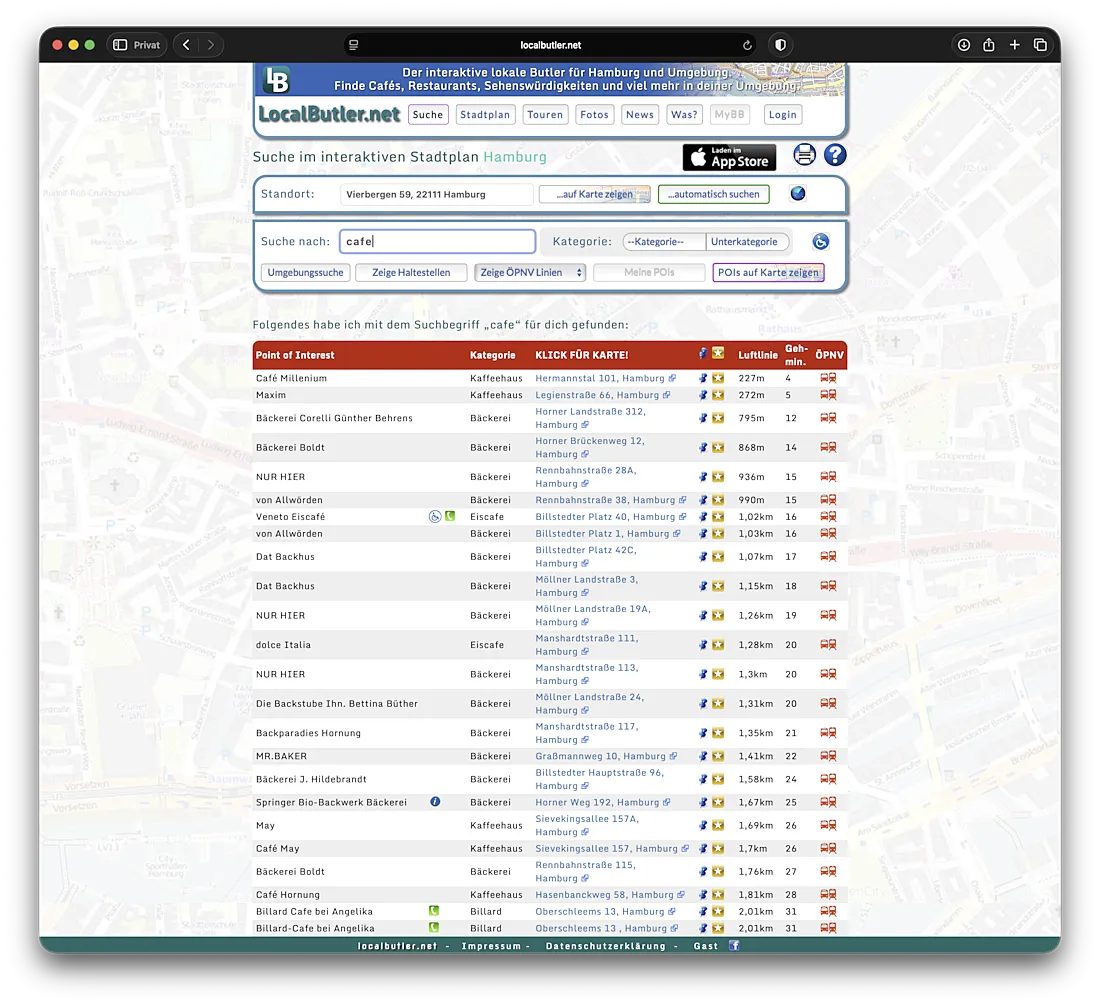Viewport: 1100px width, 1005px height.
Task: Open the Stadtplan tab
Action: tap(485, 115)
